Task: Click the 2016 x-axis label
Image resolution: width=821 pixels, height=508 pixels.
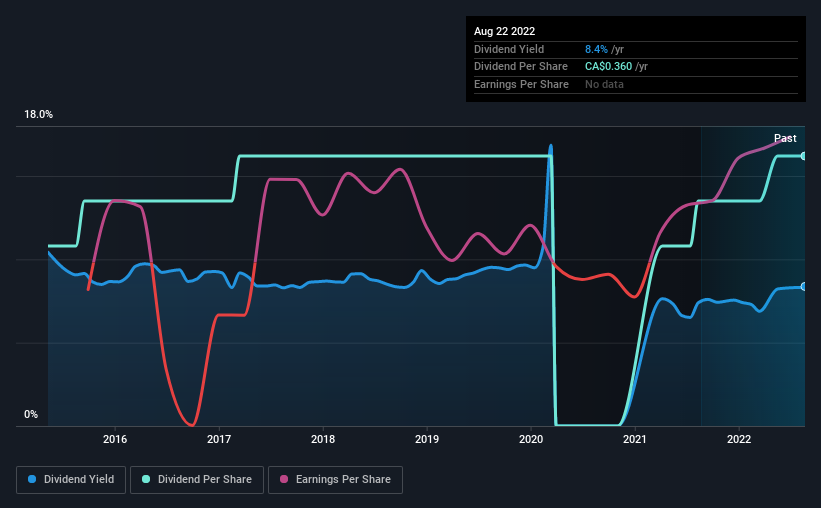Action: click(x=115, y=439)
